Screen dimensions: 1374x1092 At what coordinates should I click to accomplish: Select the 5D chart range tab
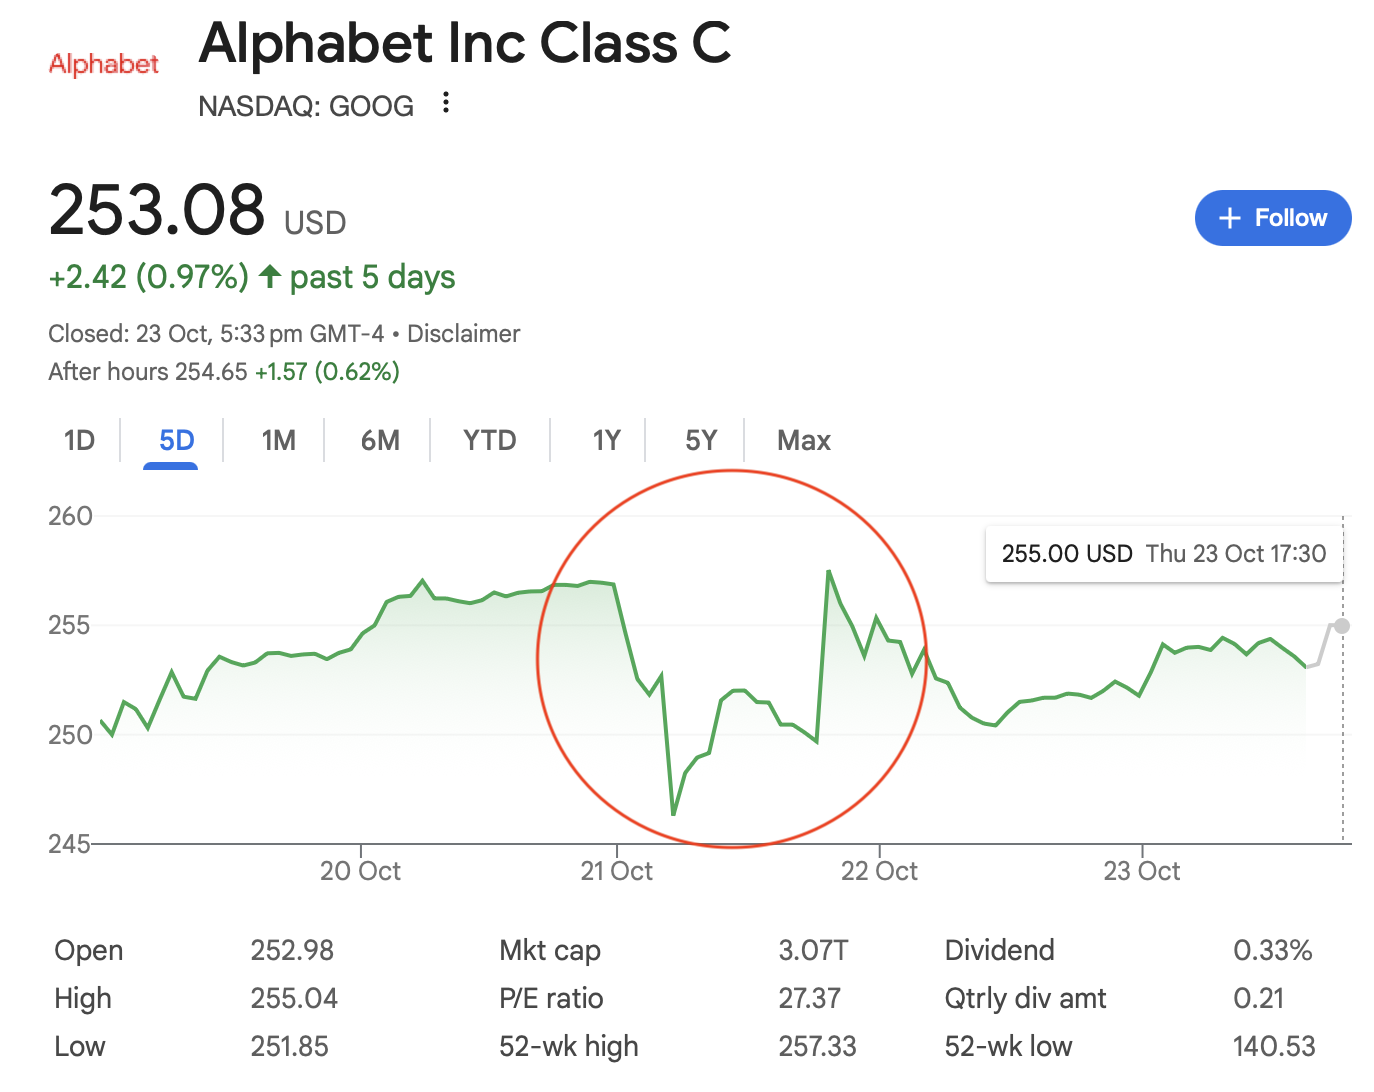[x=176, y=441]
